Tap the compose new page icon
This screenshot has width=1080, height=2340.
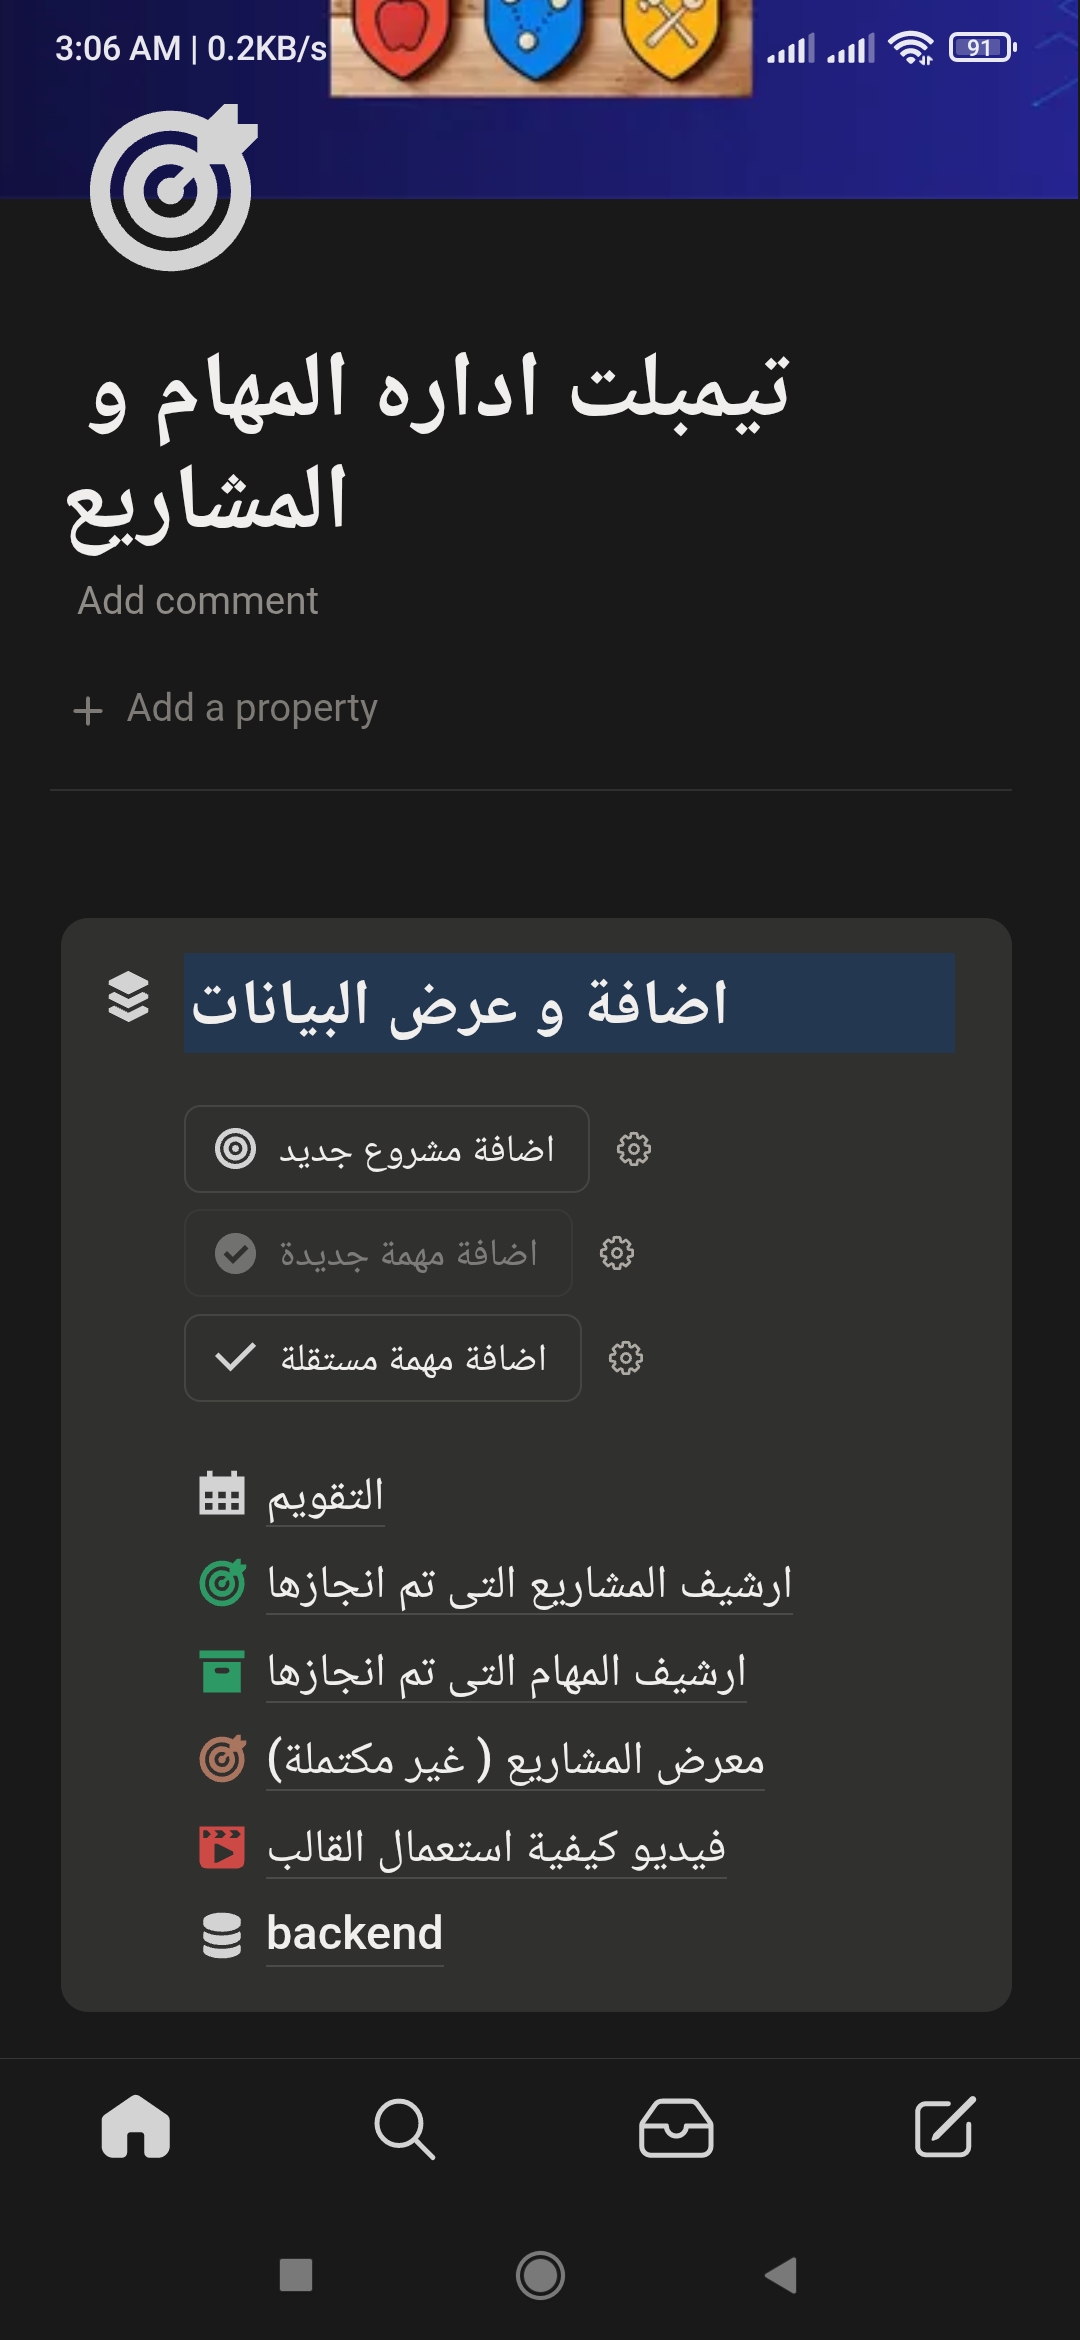coord(945,2127)
